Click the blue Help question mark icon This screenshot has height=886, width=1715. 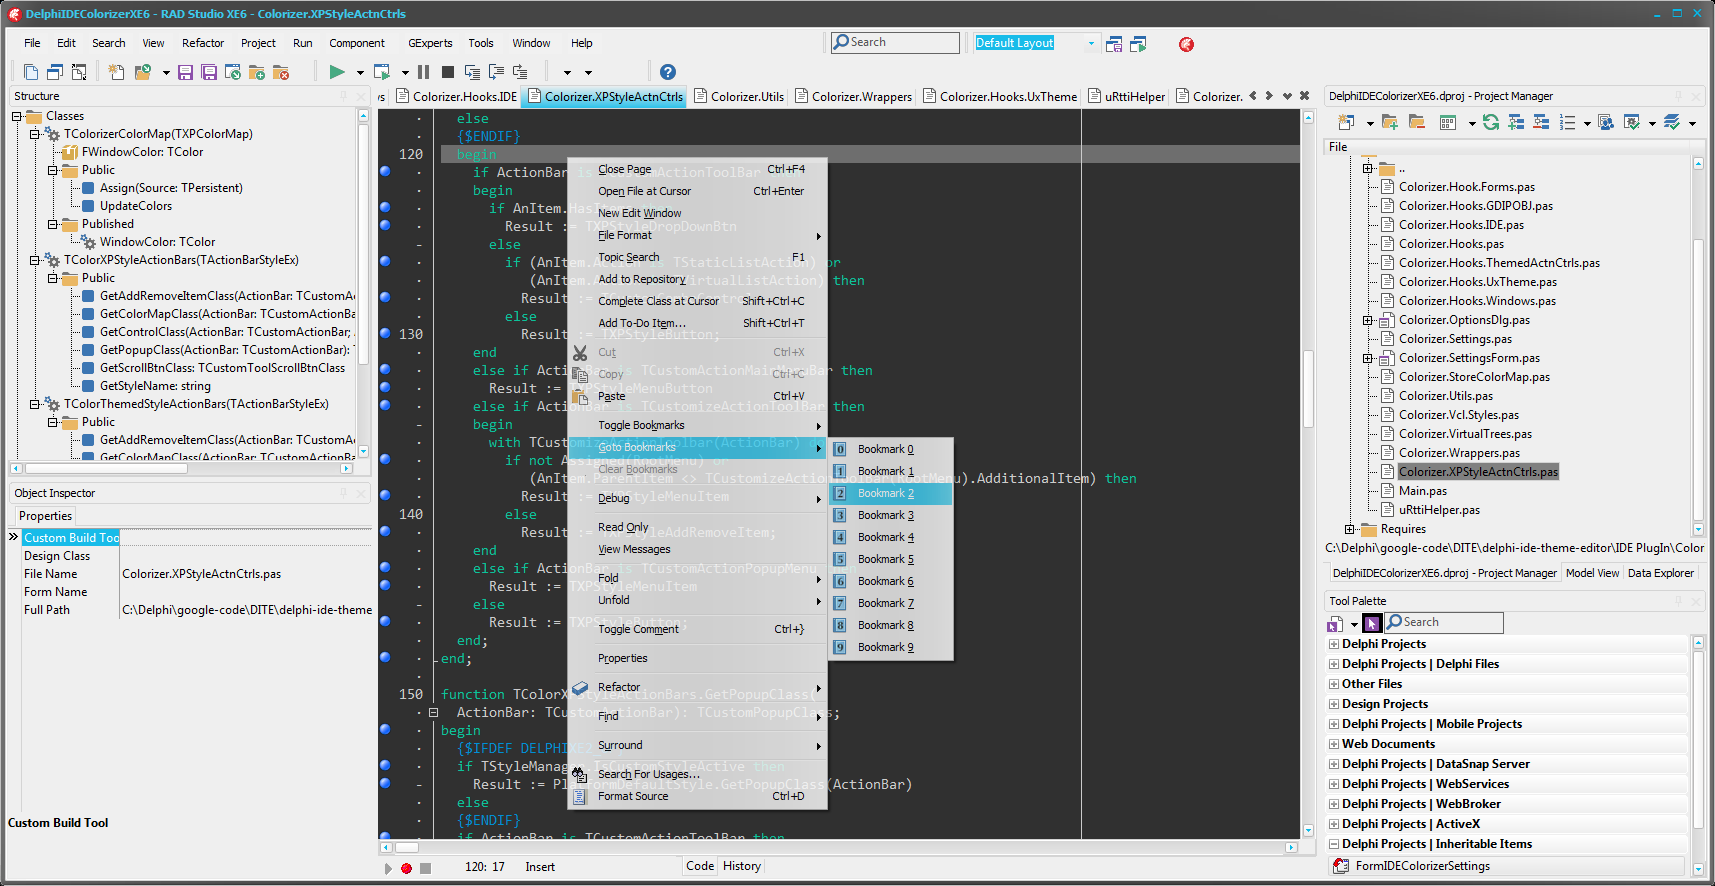pyautogui.click(x=668, y=72)
